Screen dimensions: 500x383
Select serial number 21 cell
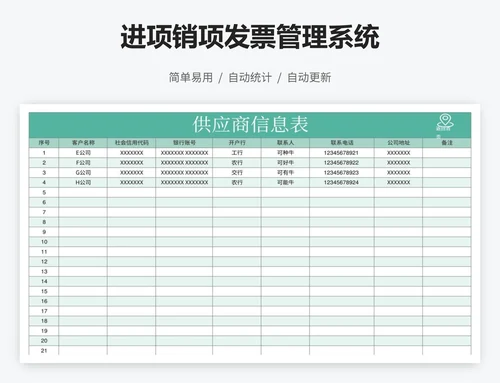(x=44, y=351)
